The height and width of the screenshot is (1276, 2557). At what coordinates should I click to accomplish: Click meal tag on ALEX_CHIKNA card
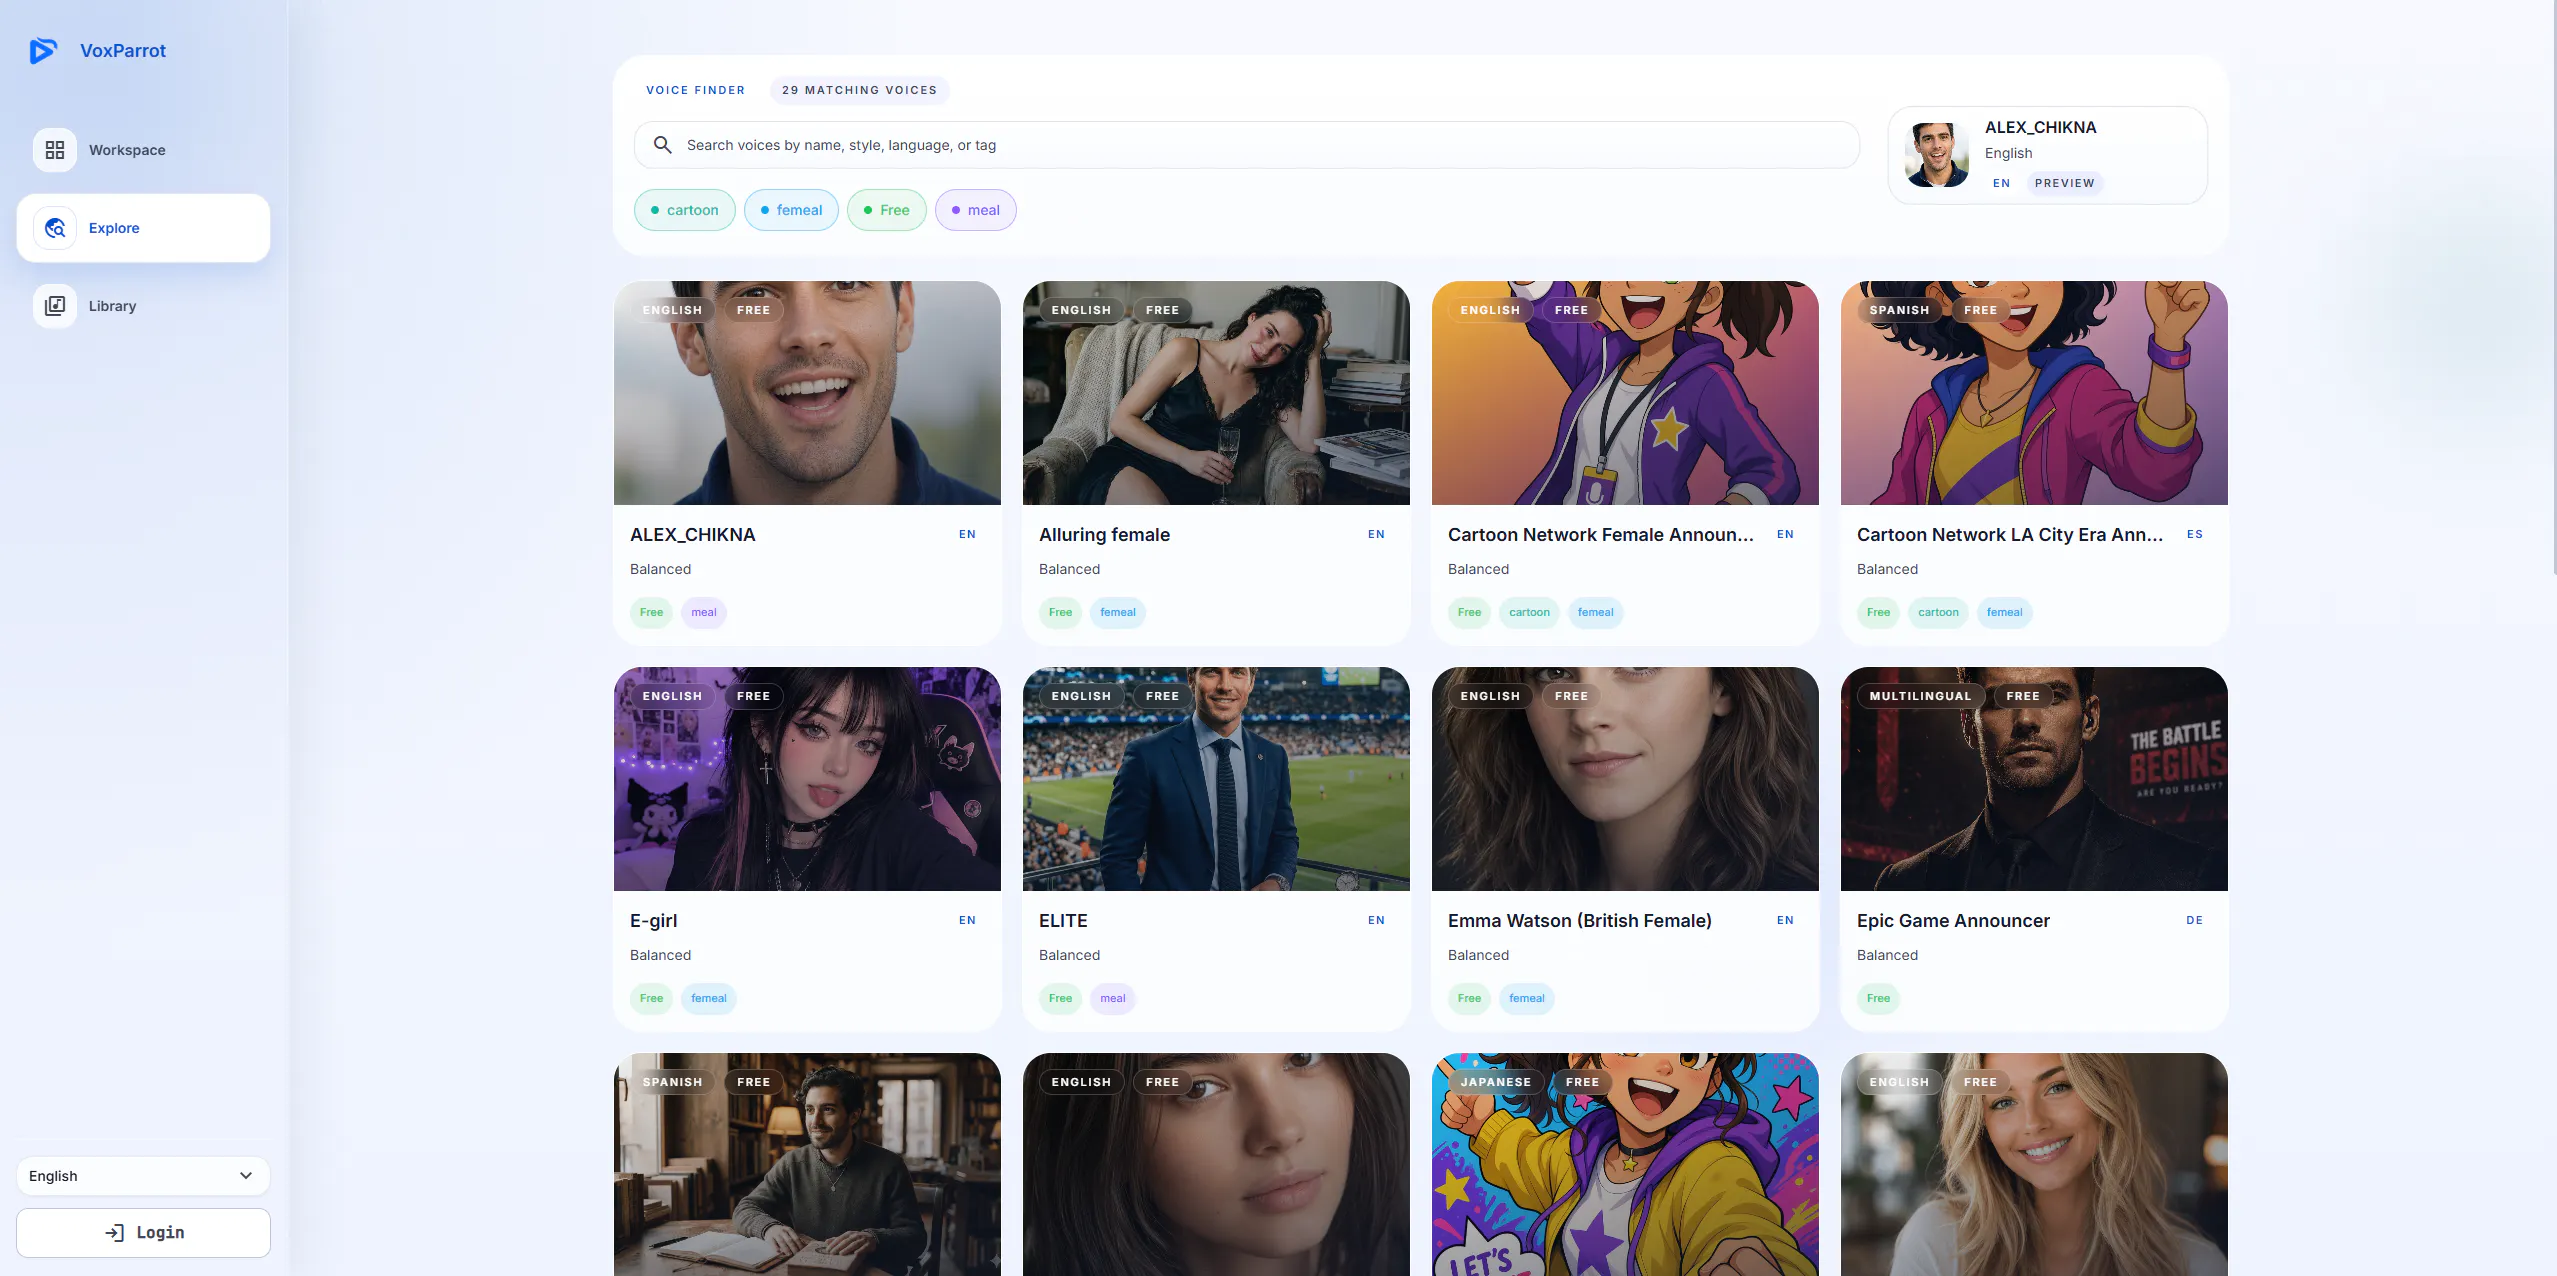704,612
